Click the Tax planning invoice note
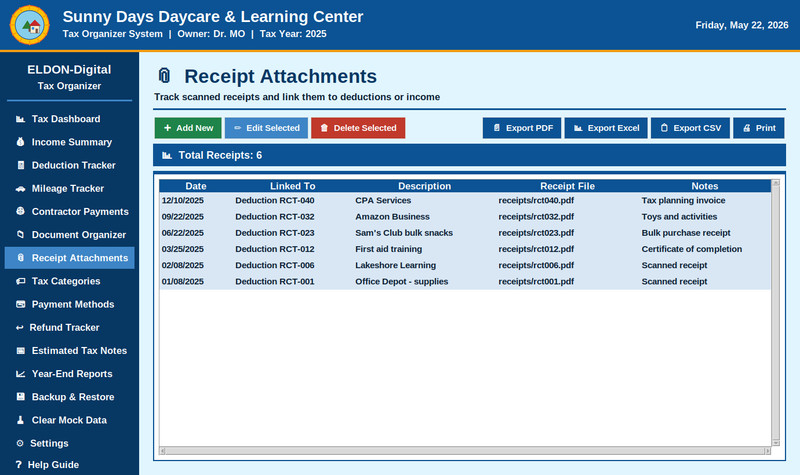This screenshot has width=800, height=475. point(683,201)
